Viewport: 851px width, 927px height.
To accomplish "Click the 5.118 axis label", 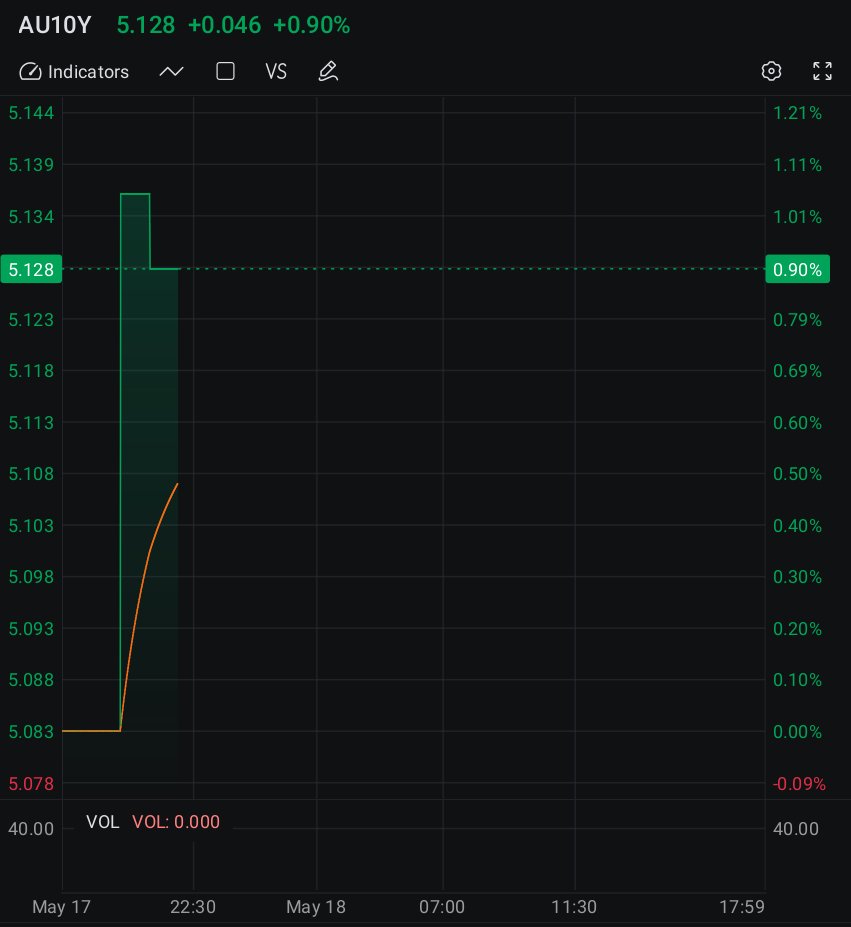I will coord(31,371).
